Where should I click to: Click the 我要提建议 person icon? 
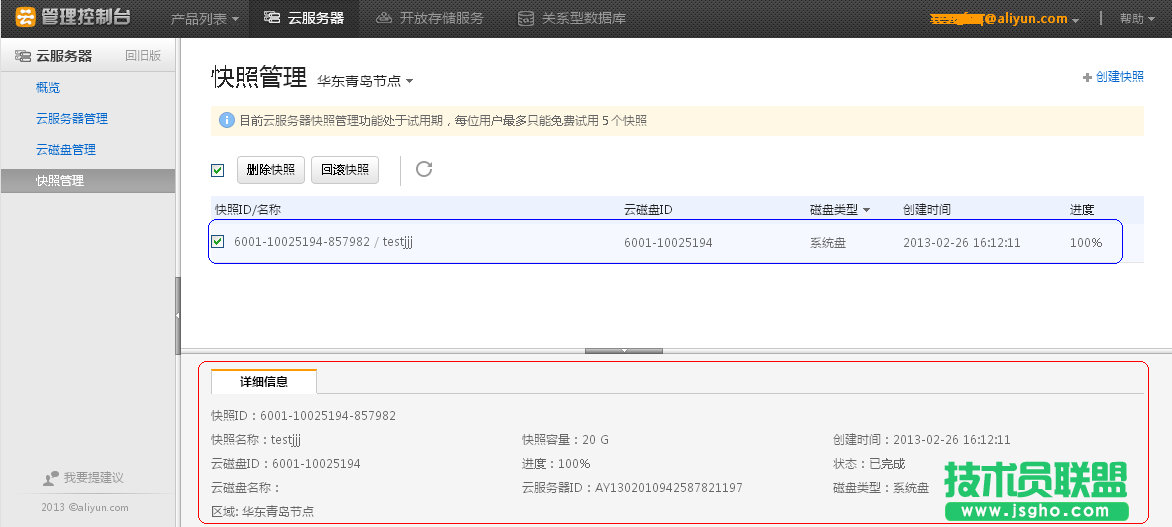[x=51, y=478]
